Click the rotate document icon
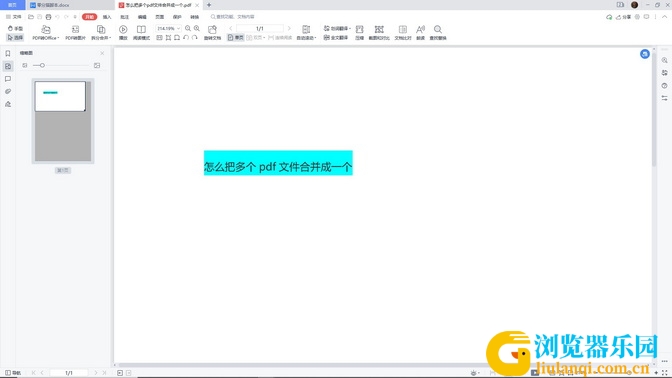The height and width of the screenshot is (378, 672). coord(212,33)
